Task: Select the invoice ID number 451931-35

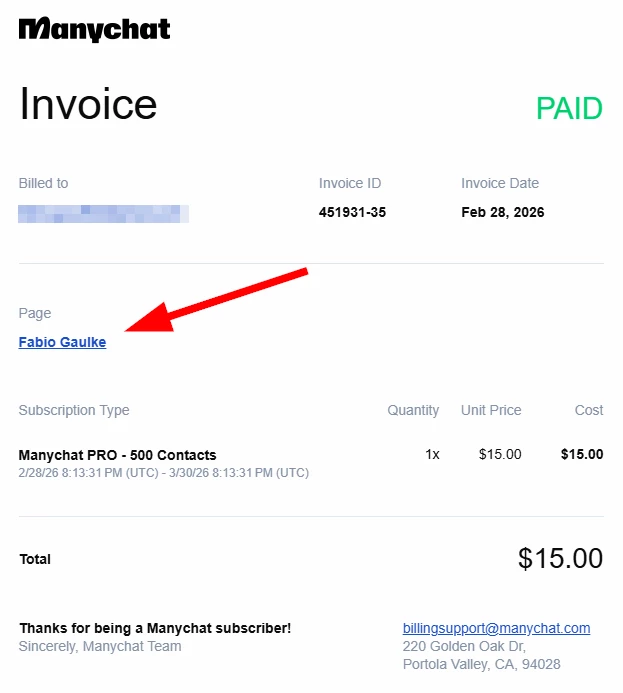Action: point(352,212)
